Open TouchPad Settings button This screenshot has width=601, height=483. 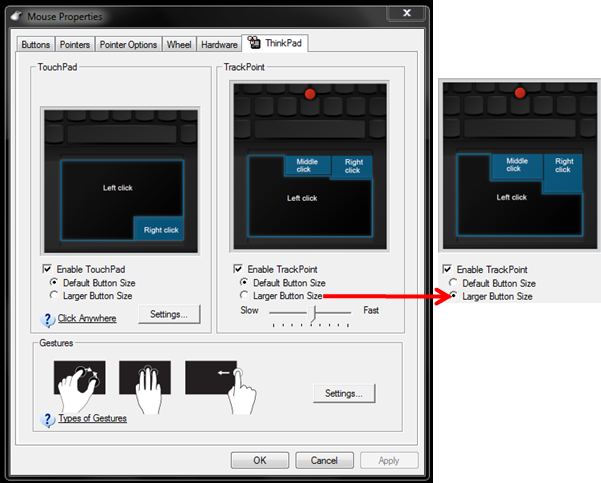pos(169,315)
